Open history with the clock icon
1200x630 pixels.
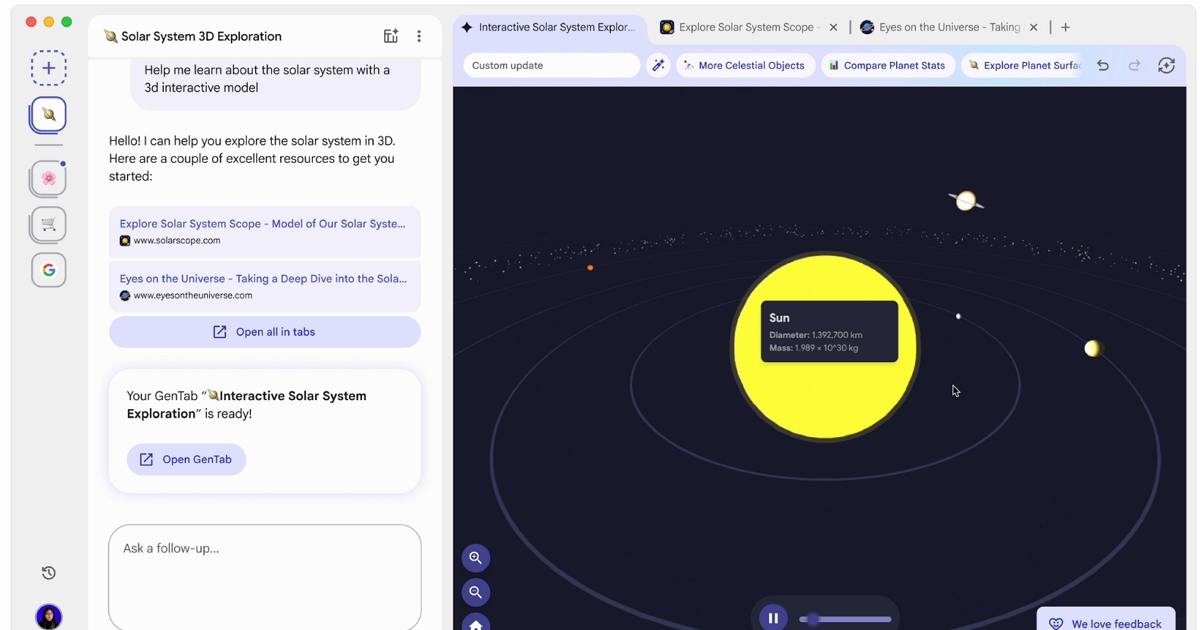(48, 572)
